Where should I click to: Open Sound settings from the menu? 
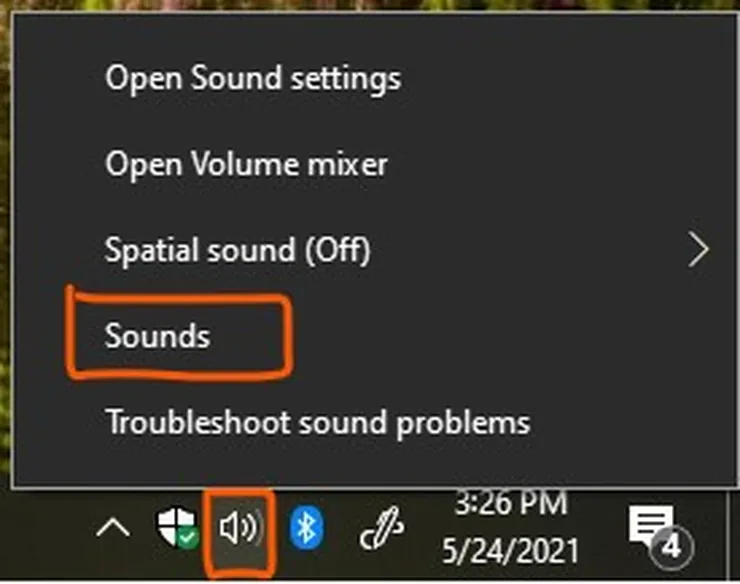pos(253,78)
